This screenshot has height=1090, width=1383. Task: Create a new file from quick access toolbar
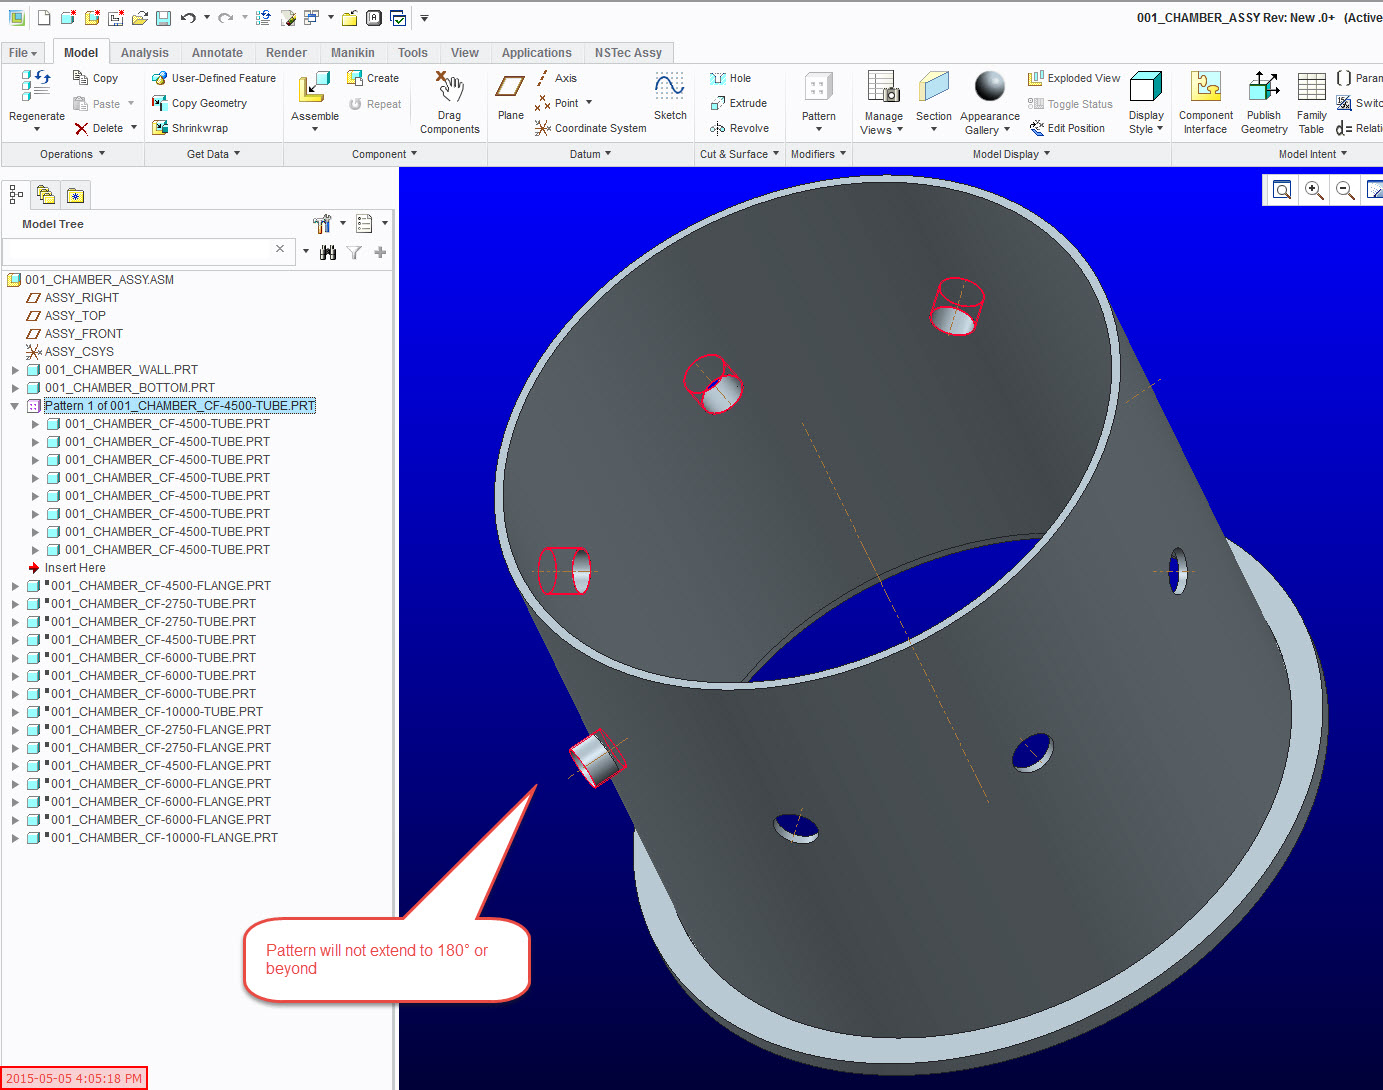pos(44,18)
